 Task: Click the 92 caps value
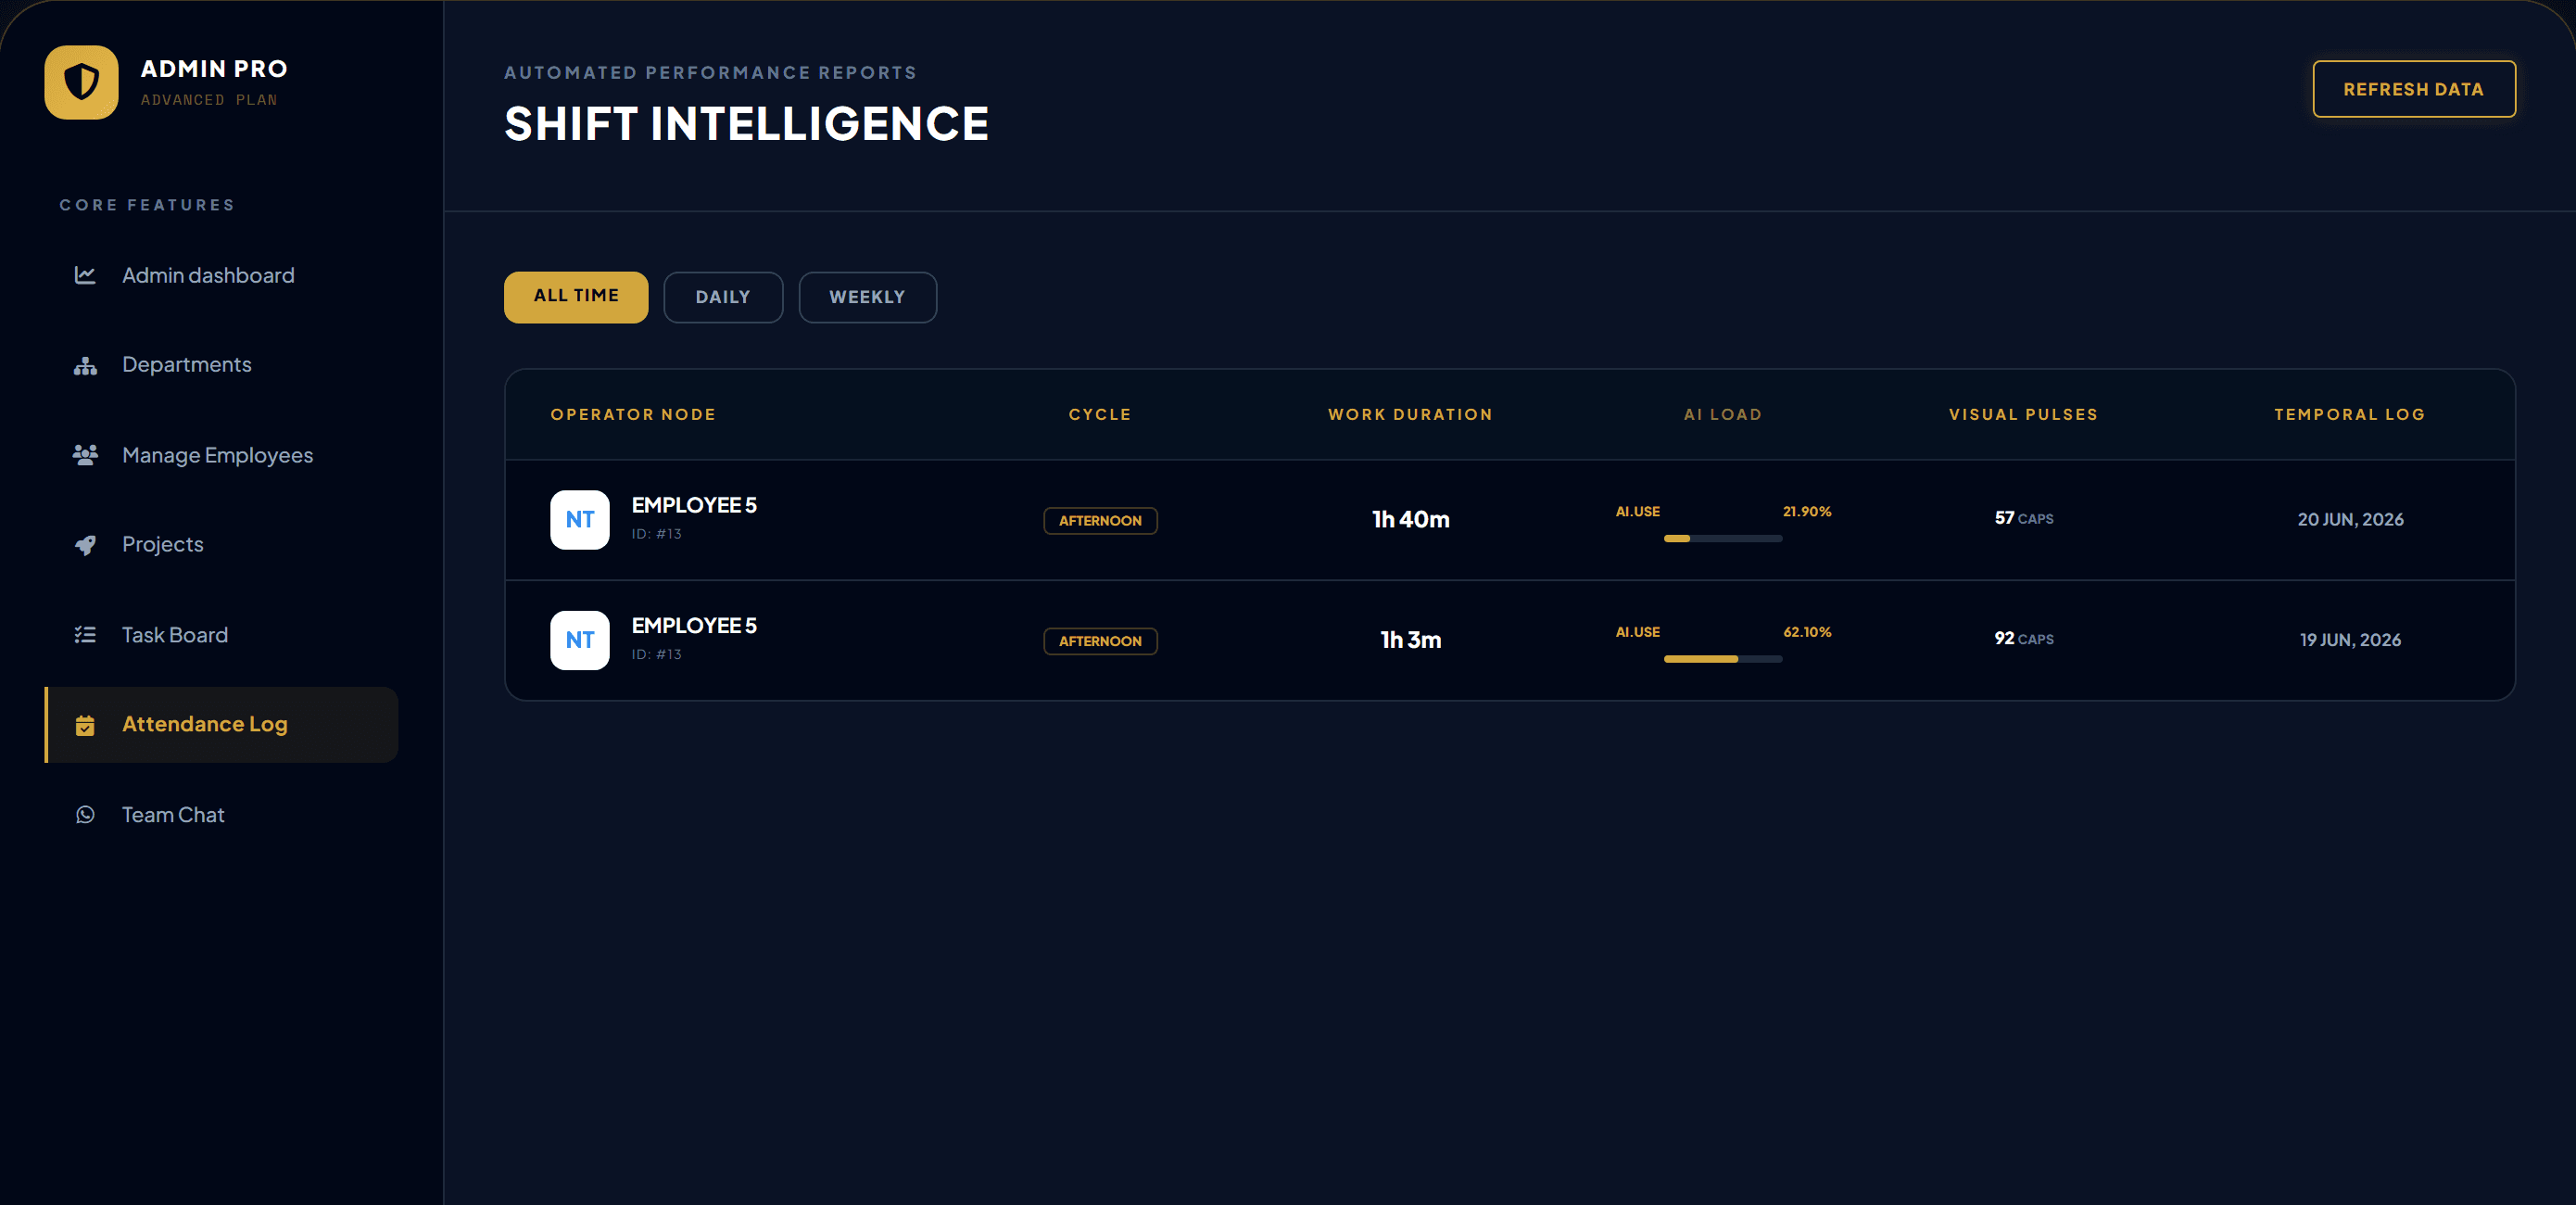[2024, 638]
